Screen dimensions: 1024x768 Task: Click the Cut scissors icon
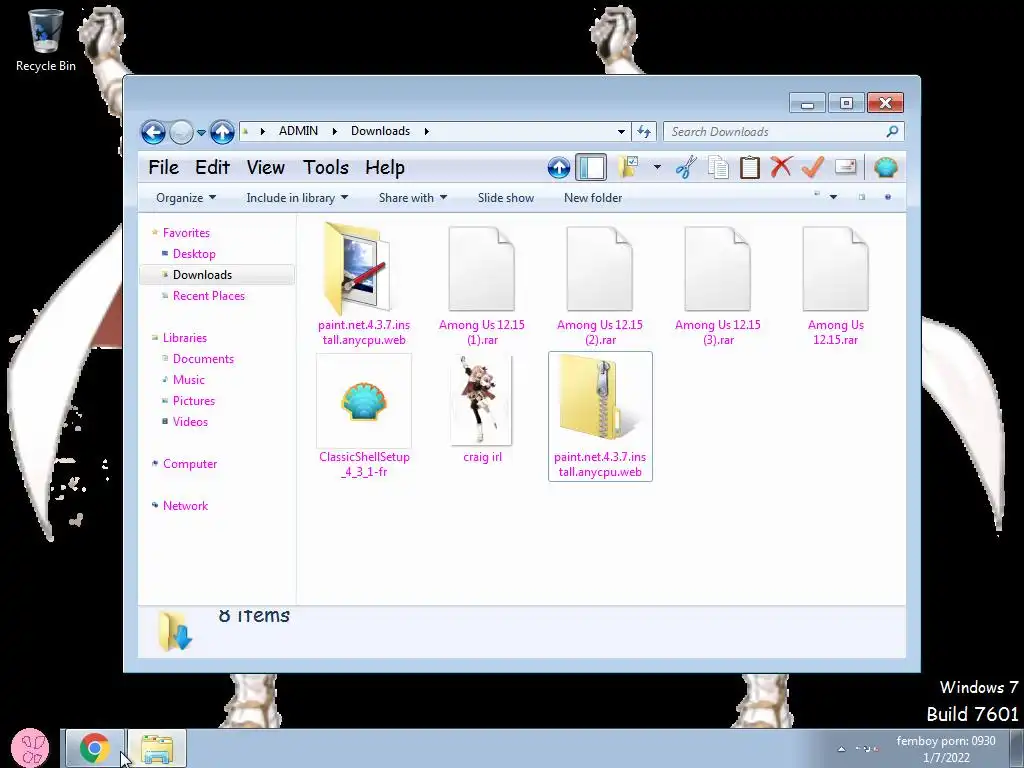[x=686, y=168]
